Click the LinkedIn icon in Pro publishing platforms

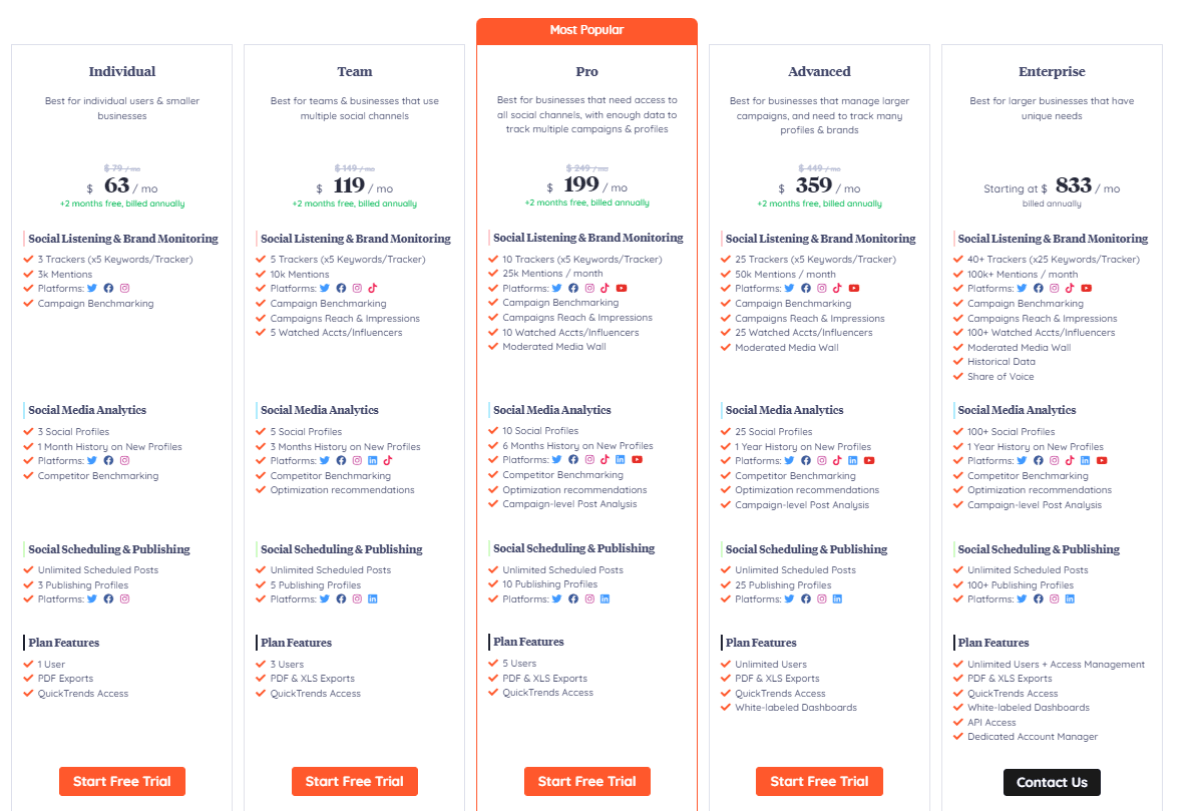(x=605, y=598)
